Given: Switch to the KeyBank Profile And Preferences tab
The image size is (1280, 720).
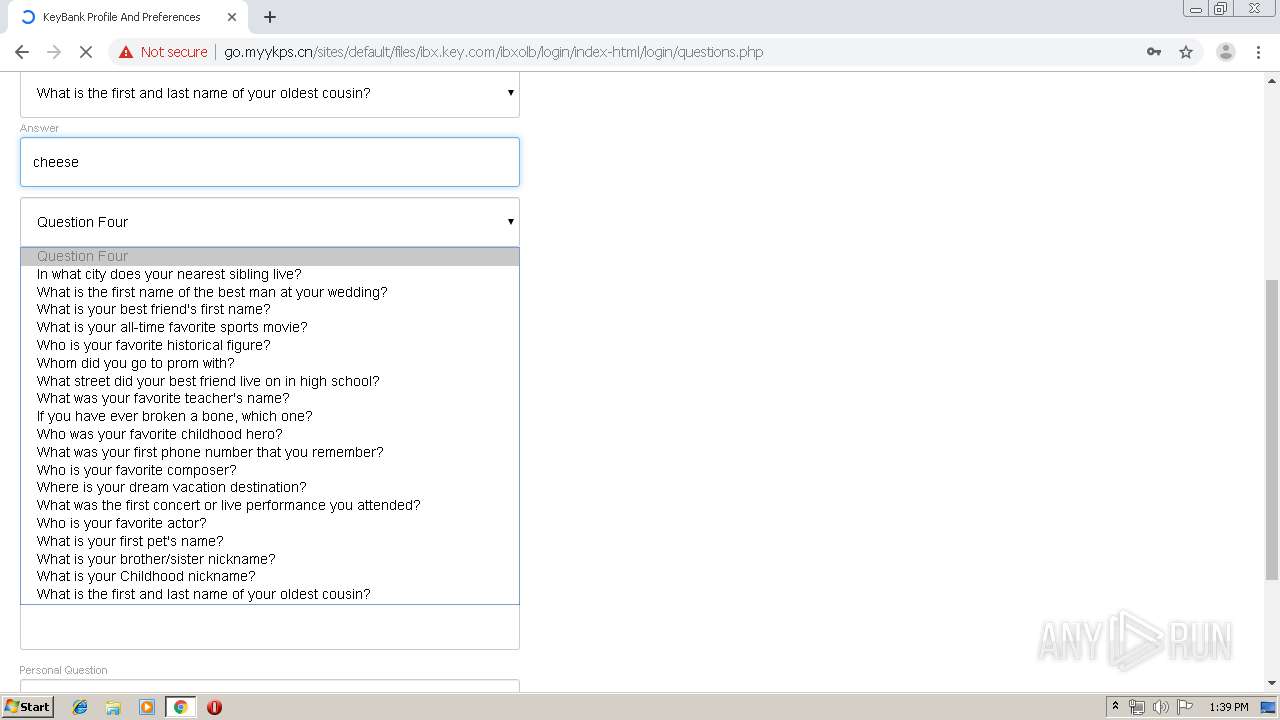Looking at the screenshot, I should coord(121,17).
